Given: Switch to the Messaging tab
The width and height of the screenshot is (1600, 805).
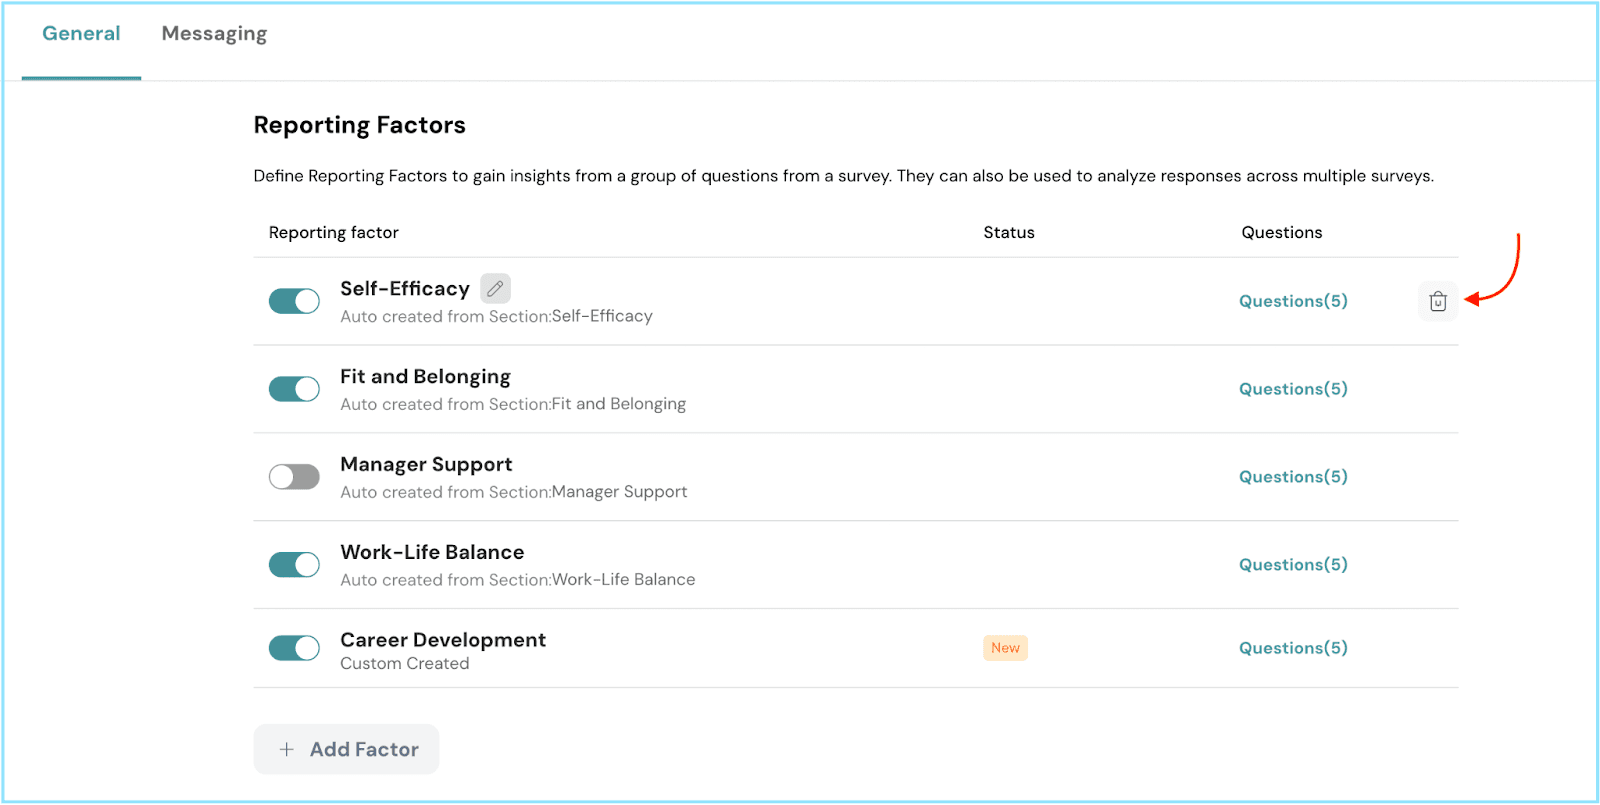Looking at the screenshot, I should click(214, 34).
